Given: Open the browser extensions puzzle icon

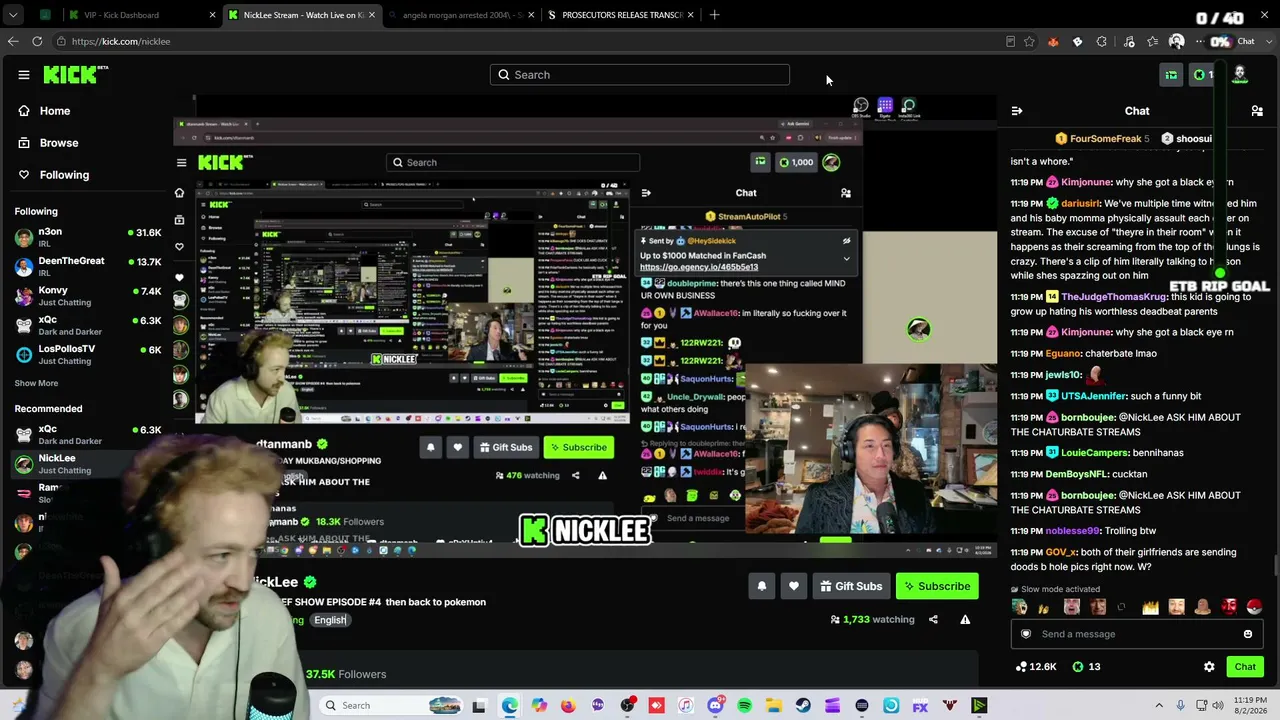Looking at the screenshot, I should point(1102,42).
